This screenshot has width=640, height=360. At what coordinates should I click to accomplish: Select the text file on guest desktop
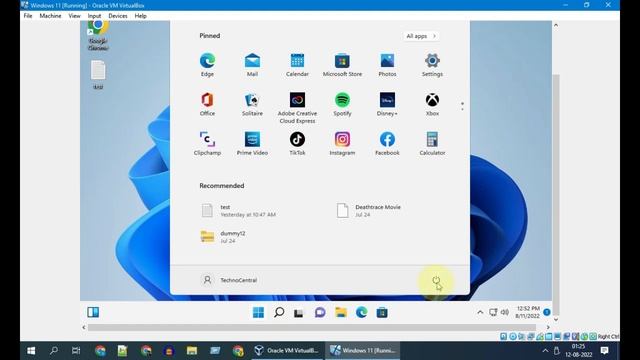tap(98, 75)
